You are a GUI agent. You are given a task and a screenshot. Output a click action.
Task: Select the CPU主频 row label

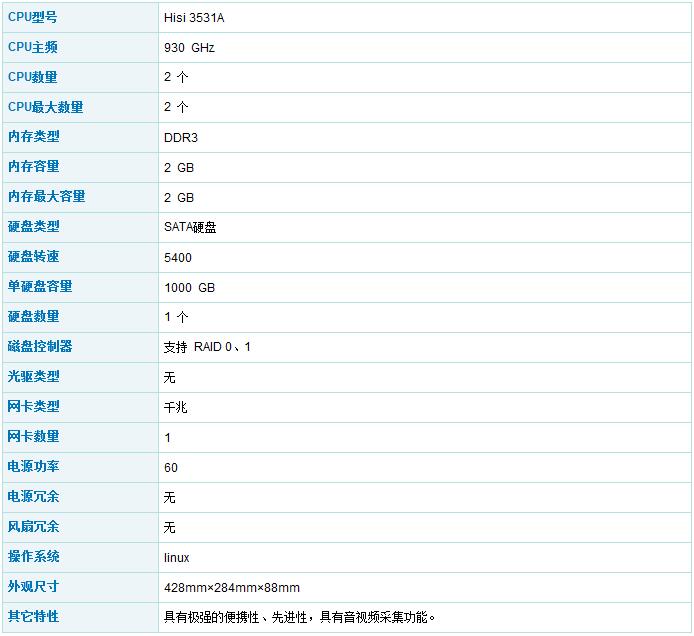[33, 47]
